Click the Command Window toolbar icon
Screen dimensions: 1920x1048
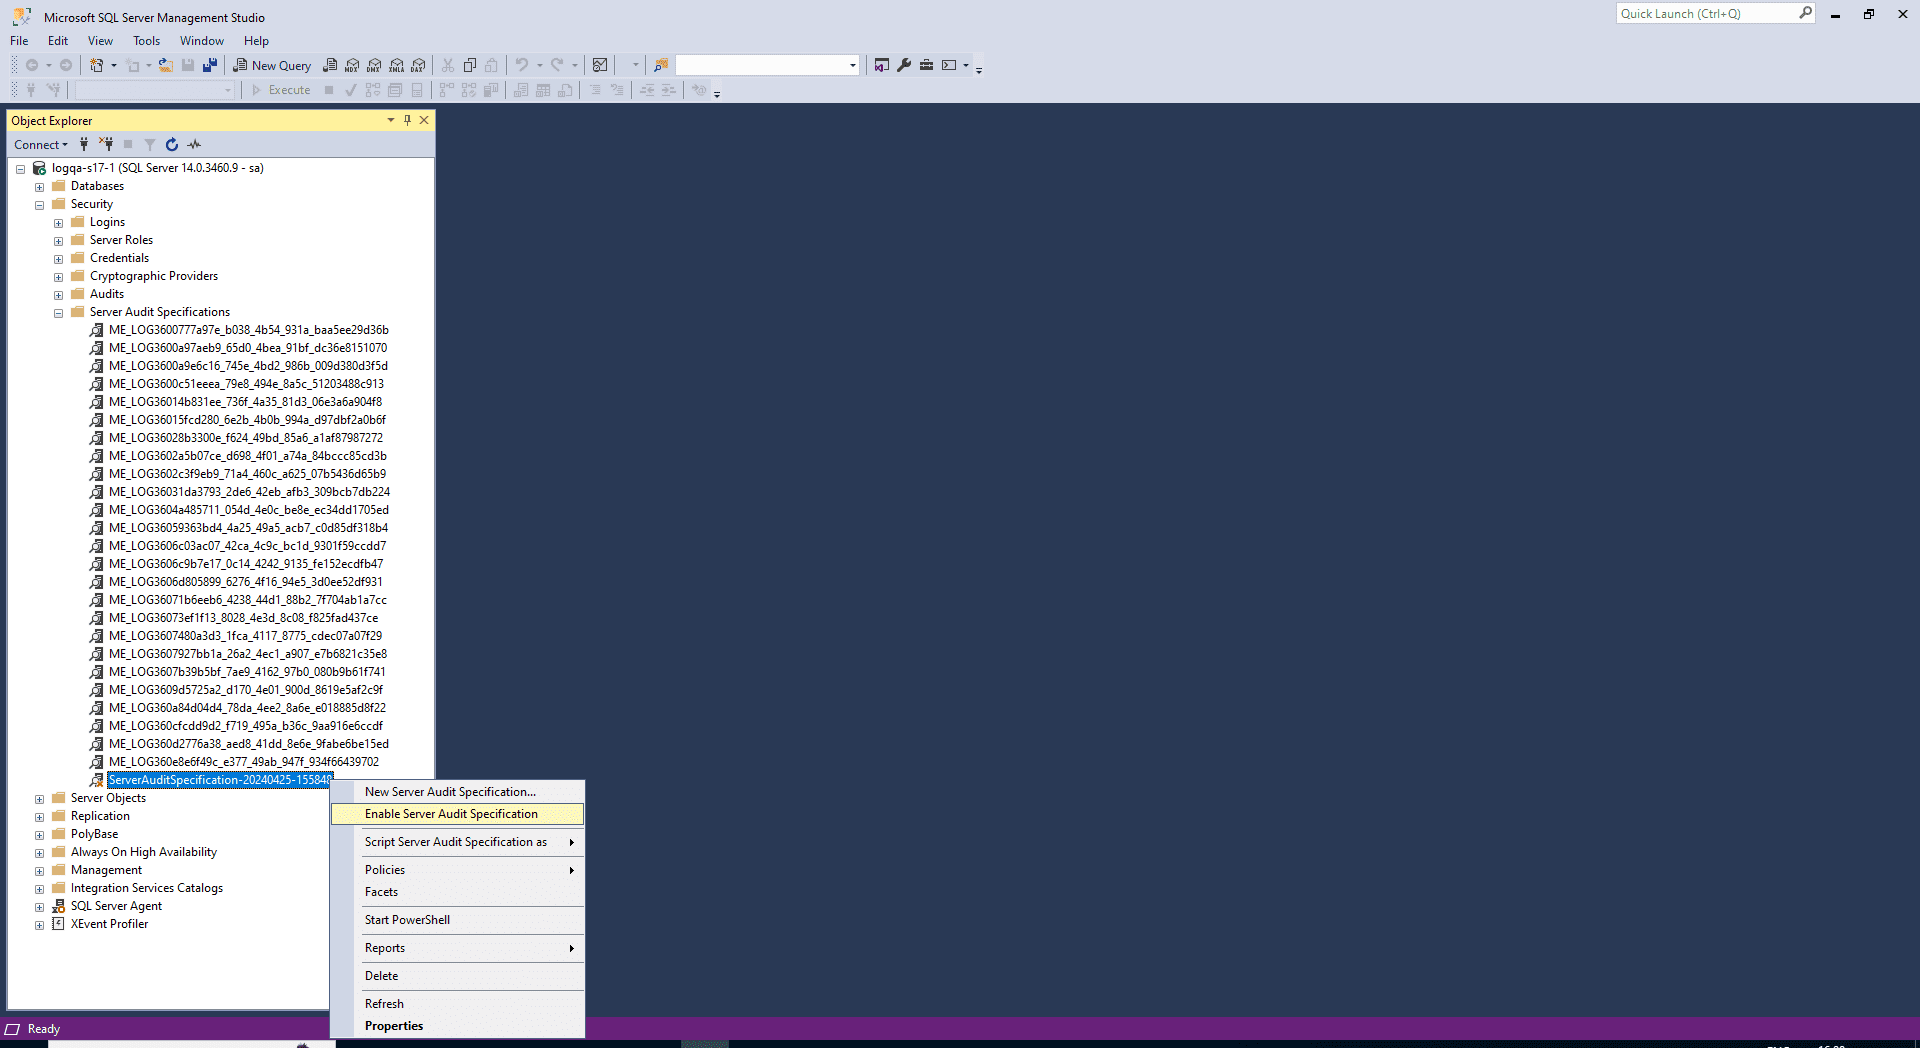[949, 65]
